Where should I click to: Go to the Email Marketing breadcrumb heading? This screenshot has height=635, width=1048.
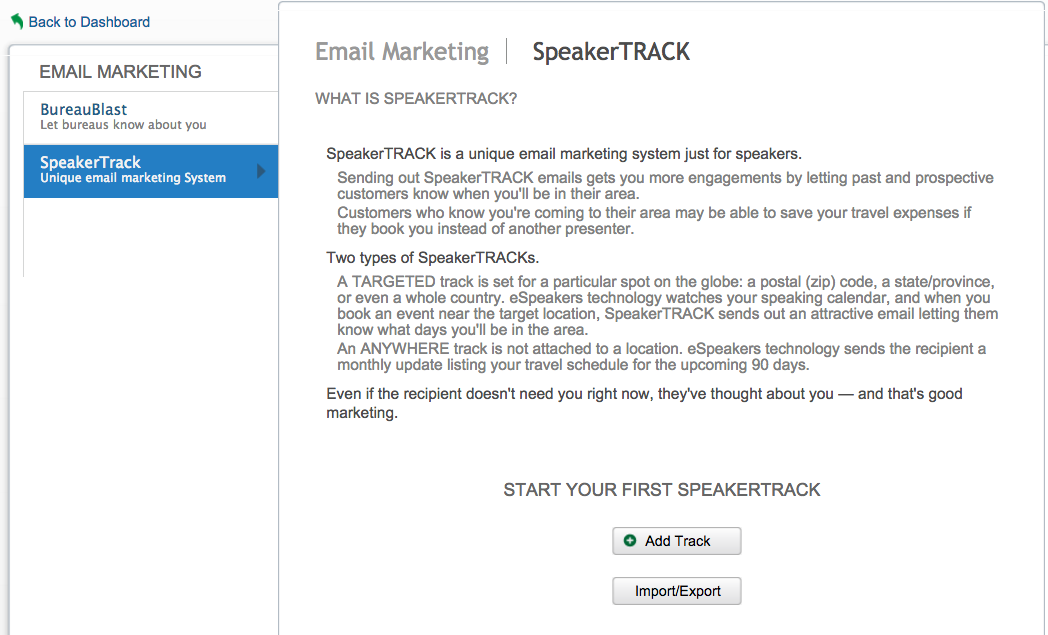[x=402, y=51]
